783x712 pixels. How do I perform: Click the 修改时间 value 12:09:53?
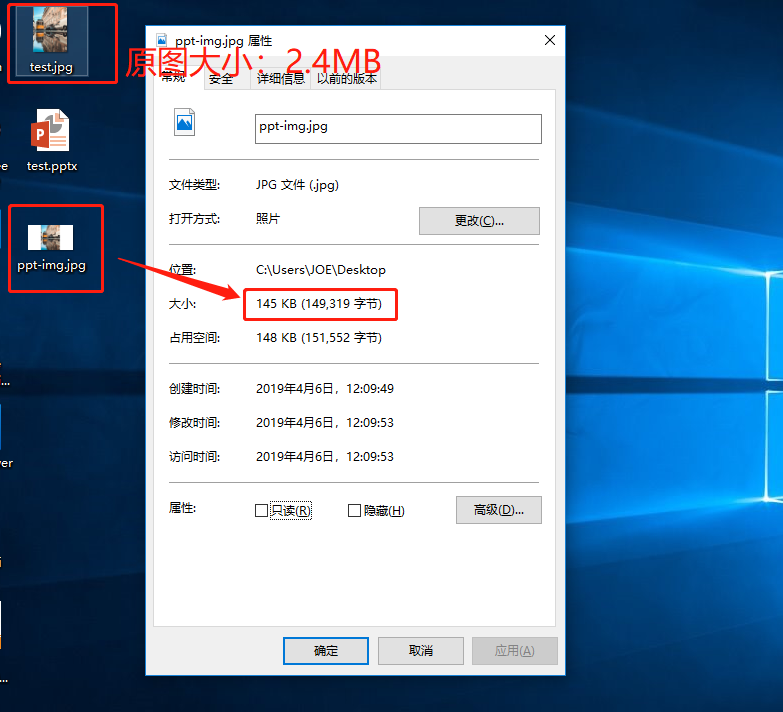pyautogui.click(x=370, y=423)
